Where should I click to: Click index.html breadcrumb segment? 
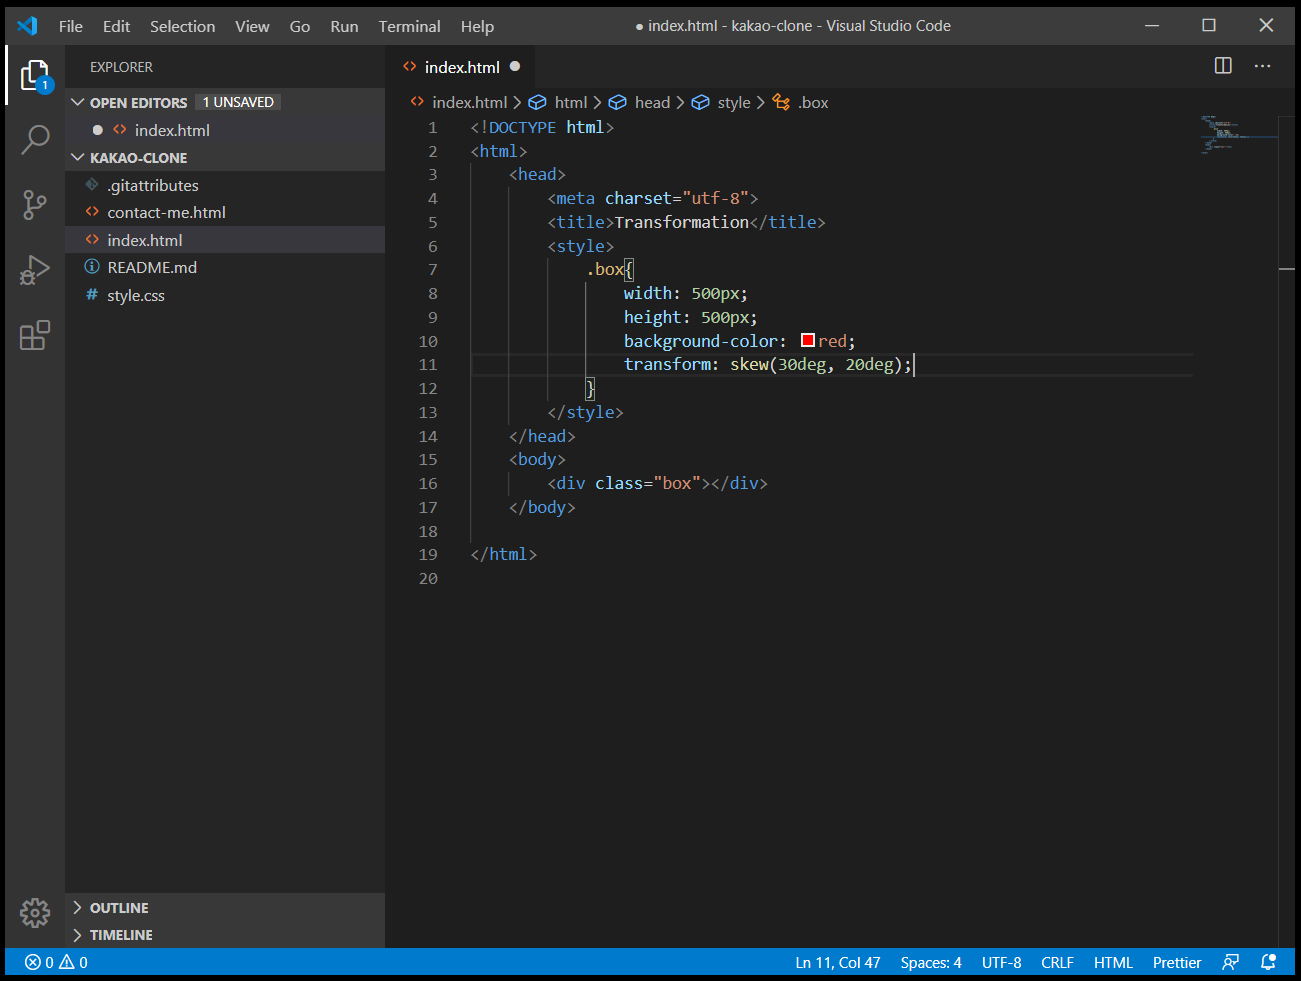coord(469,102)
